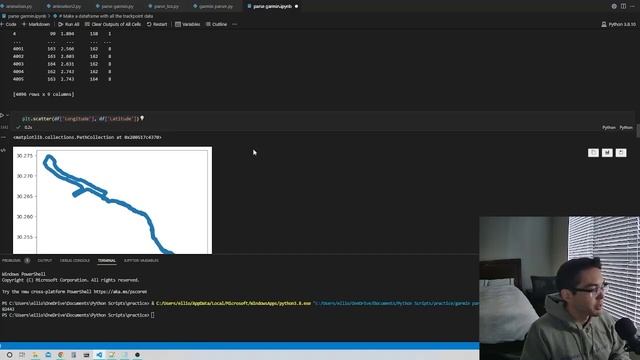Open the Variables viewer
640x360 pixels.
(x=187, y=24)
